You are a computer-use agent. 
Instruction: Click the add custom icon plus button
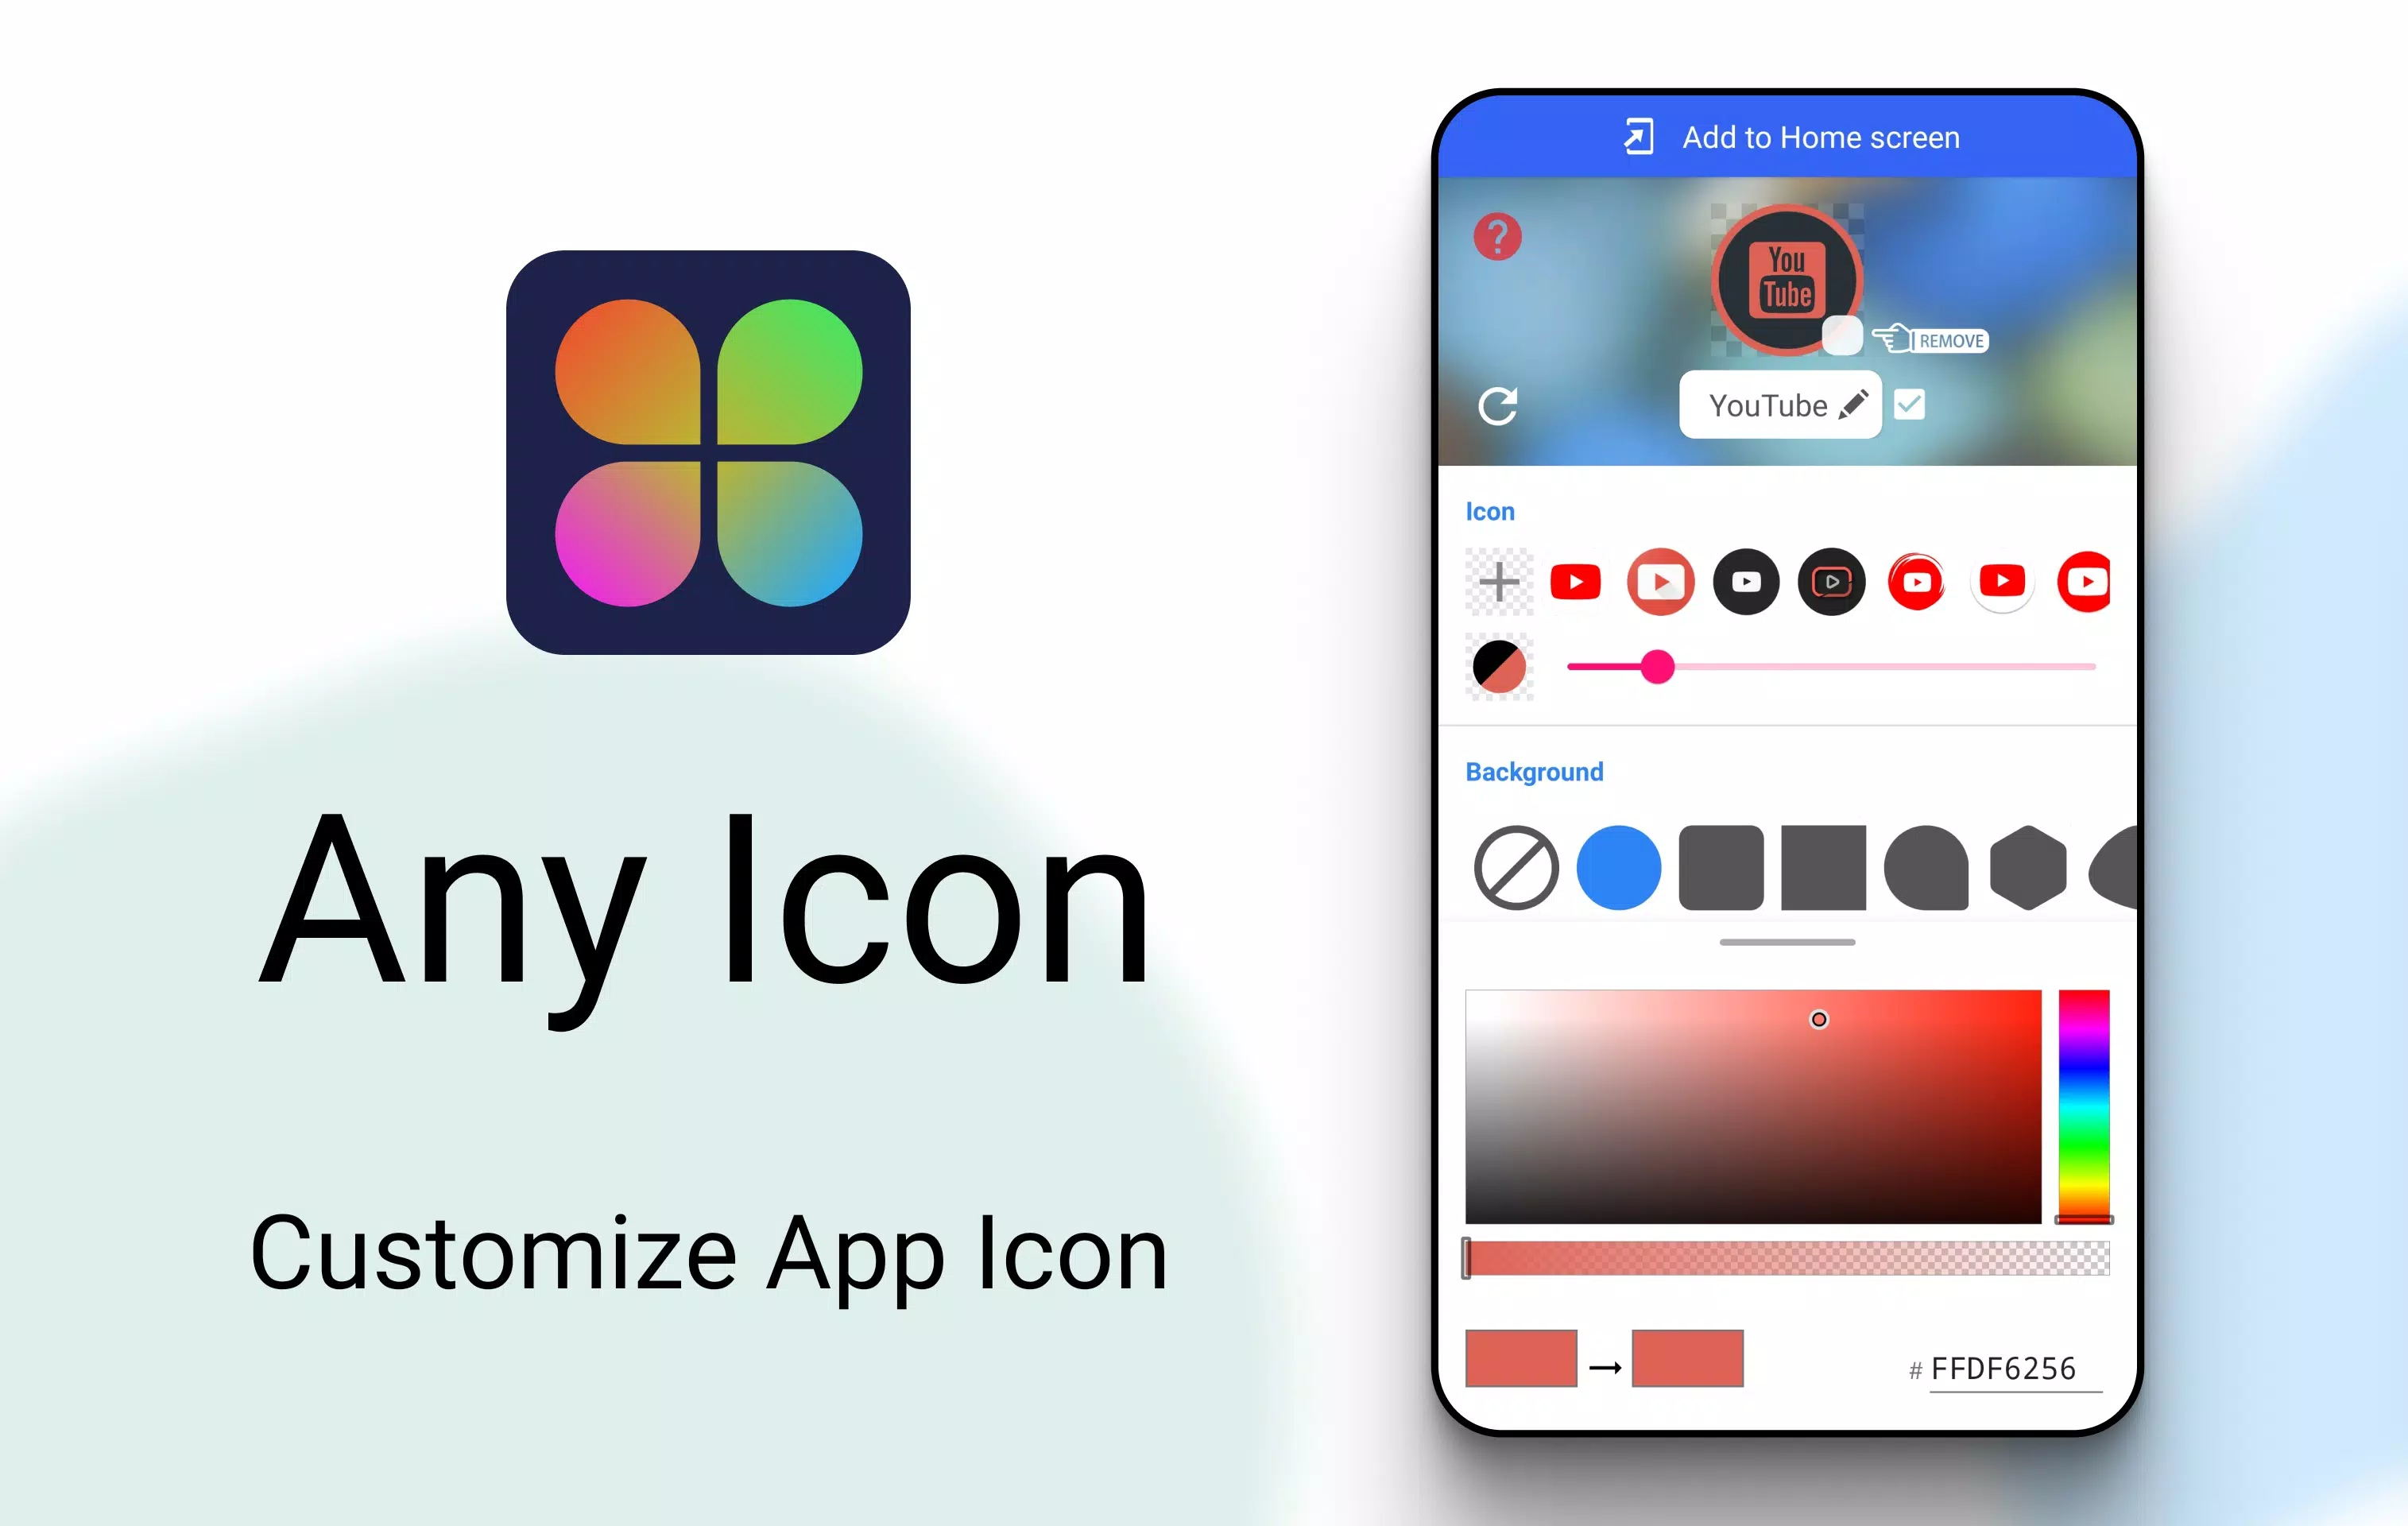click(x=1499, y=581)
